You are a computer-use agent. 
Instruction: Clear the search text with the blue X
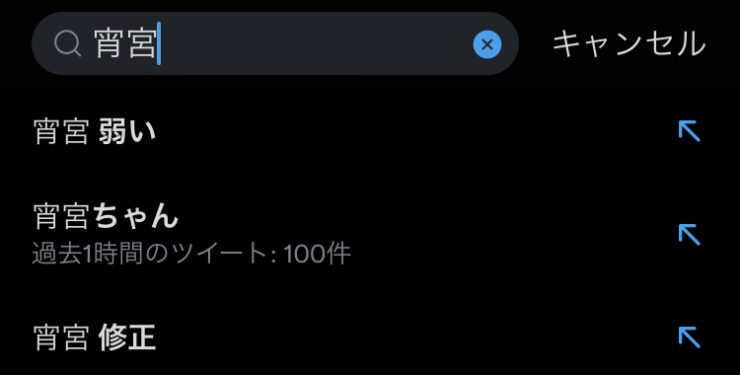[x=487, y=44]
